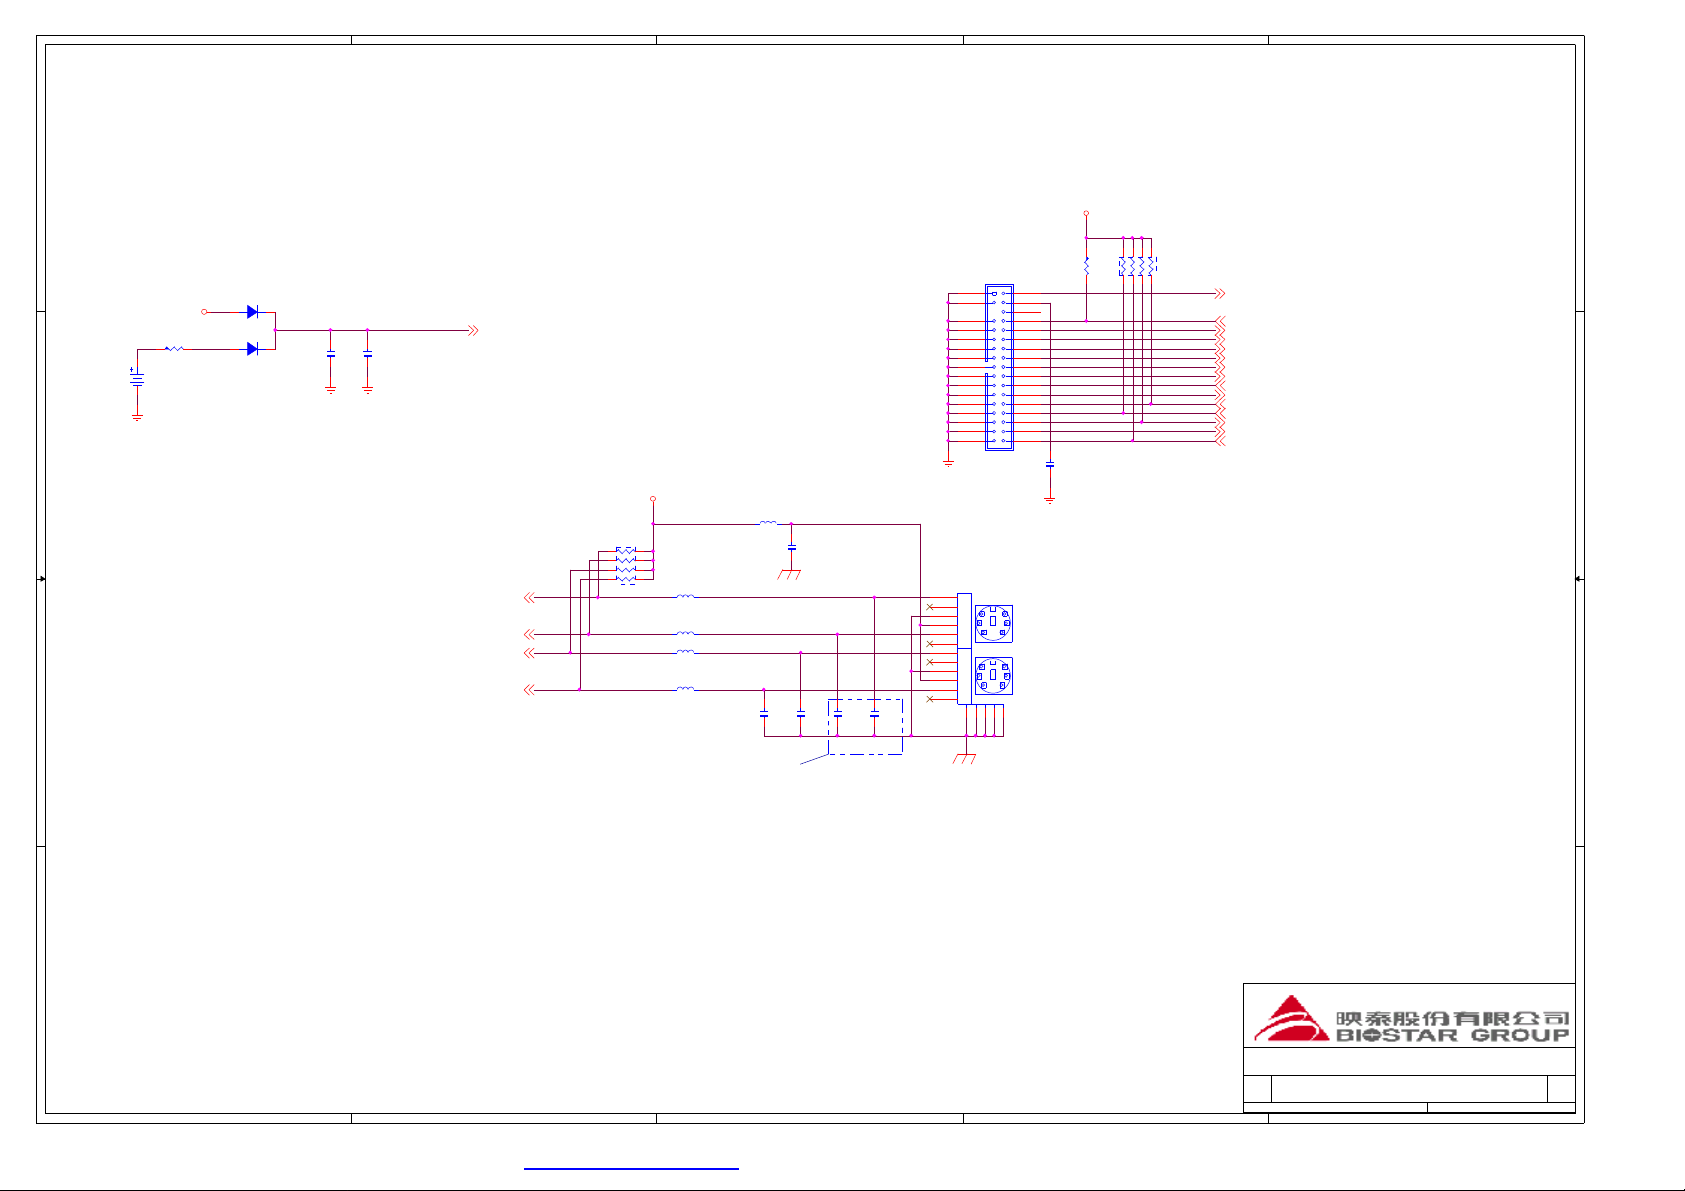Select the battery symbol in the schematic

[x=137, y=378]
